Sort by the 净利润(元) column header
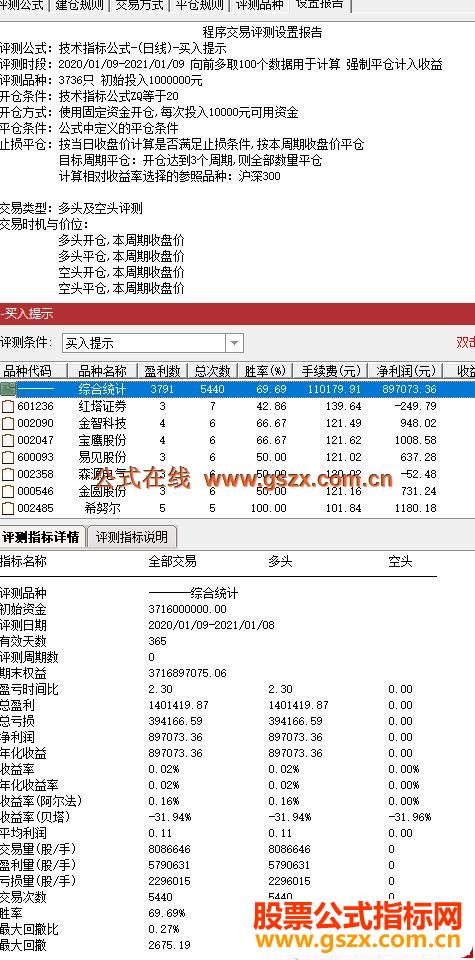The image size is (475, 960). coord(404,371)
